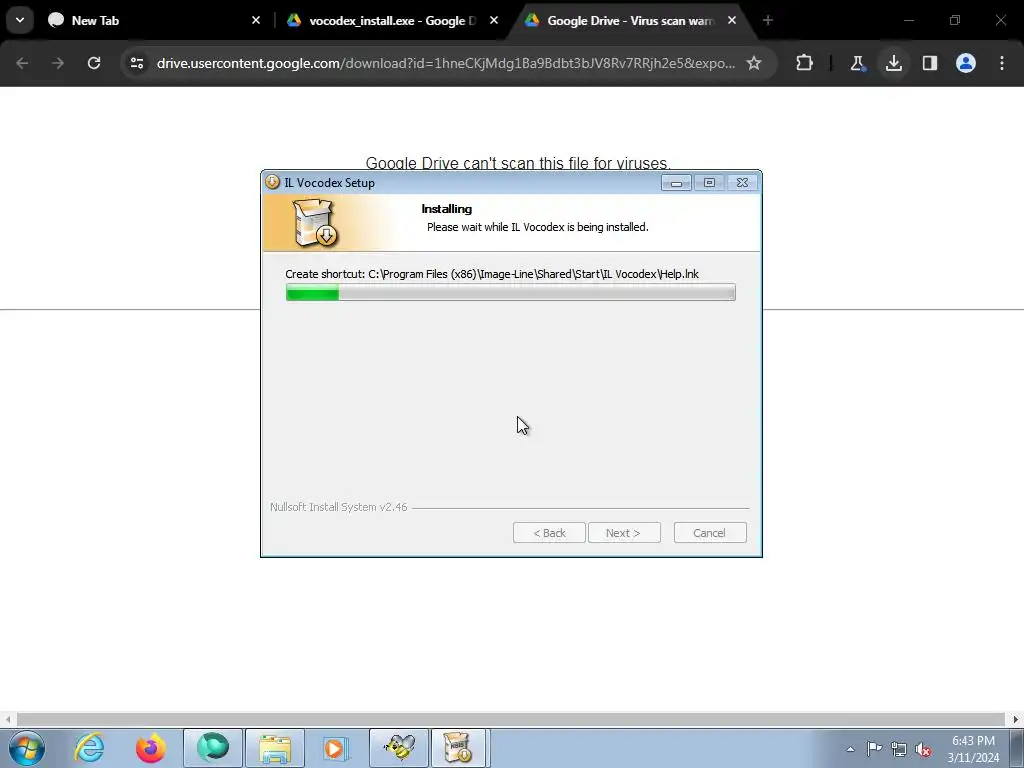
Task: Maximize the IL Vocodex Setup window
Action: 709,183
